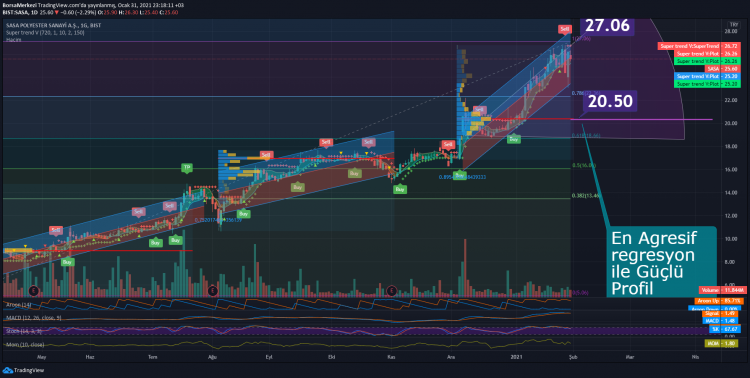Click the 0.618(18.56) Fibonacci level label
The image size is (750, 378).
(x=586, y=135)
